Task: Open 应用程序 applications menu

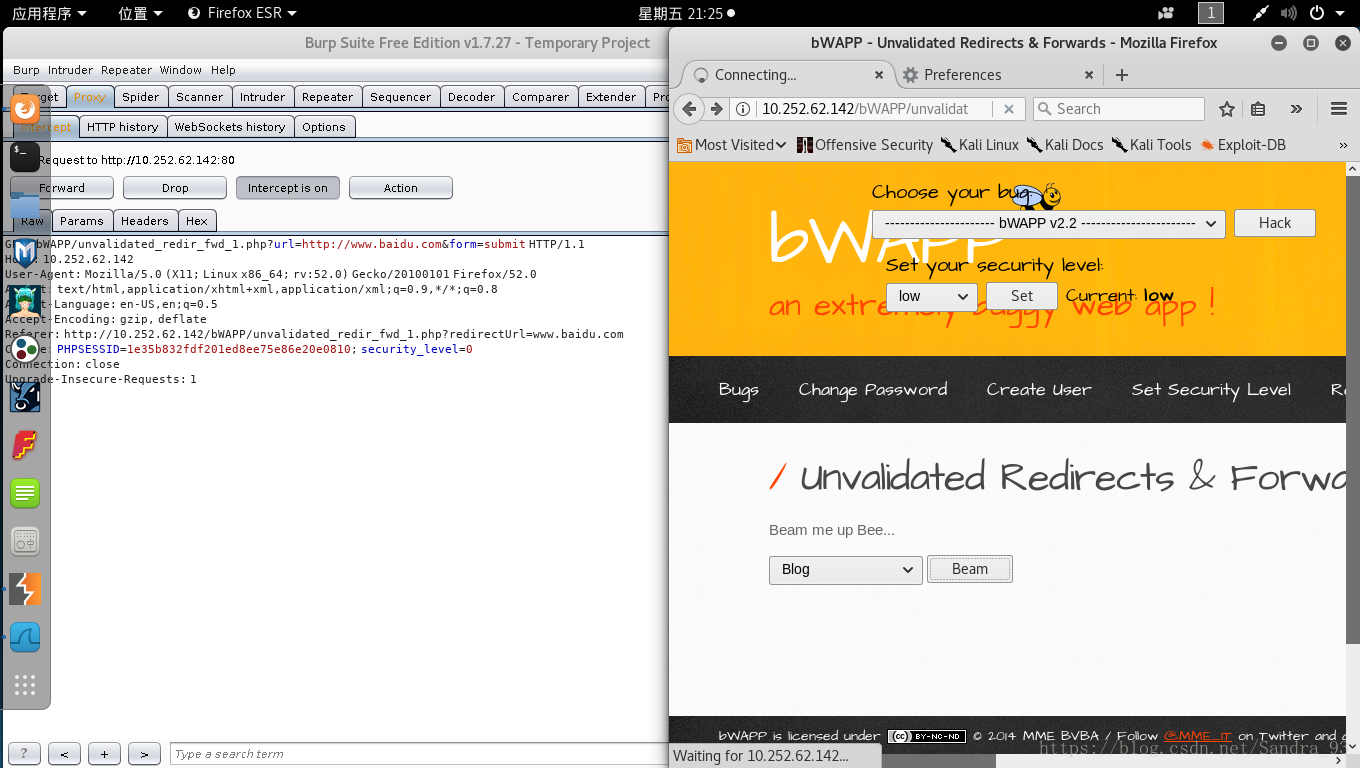Action: click(x=49, y=13)
